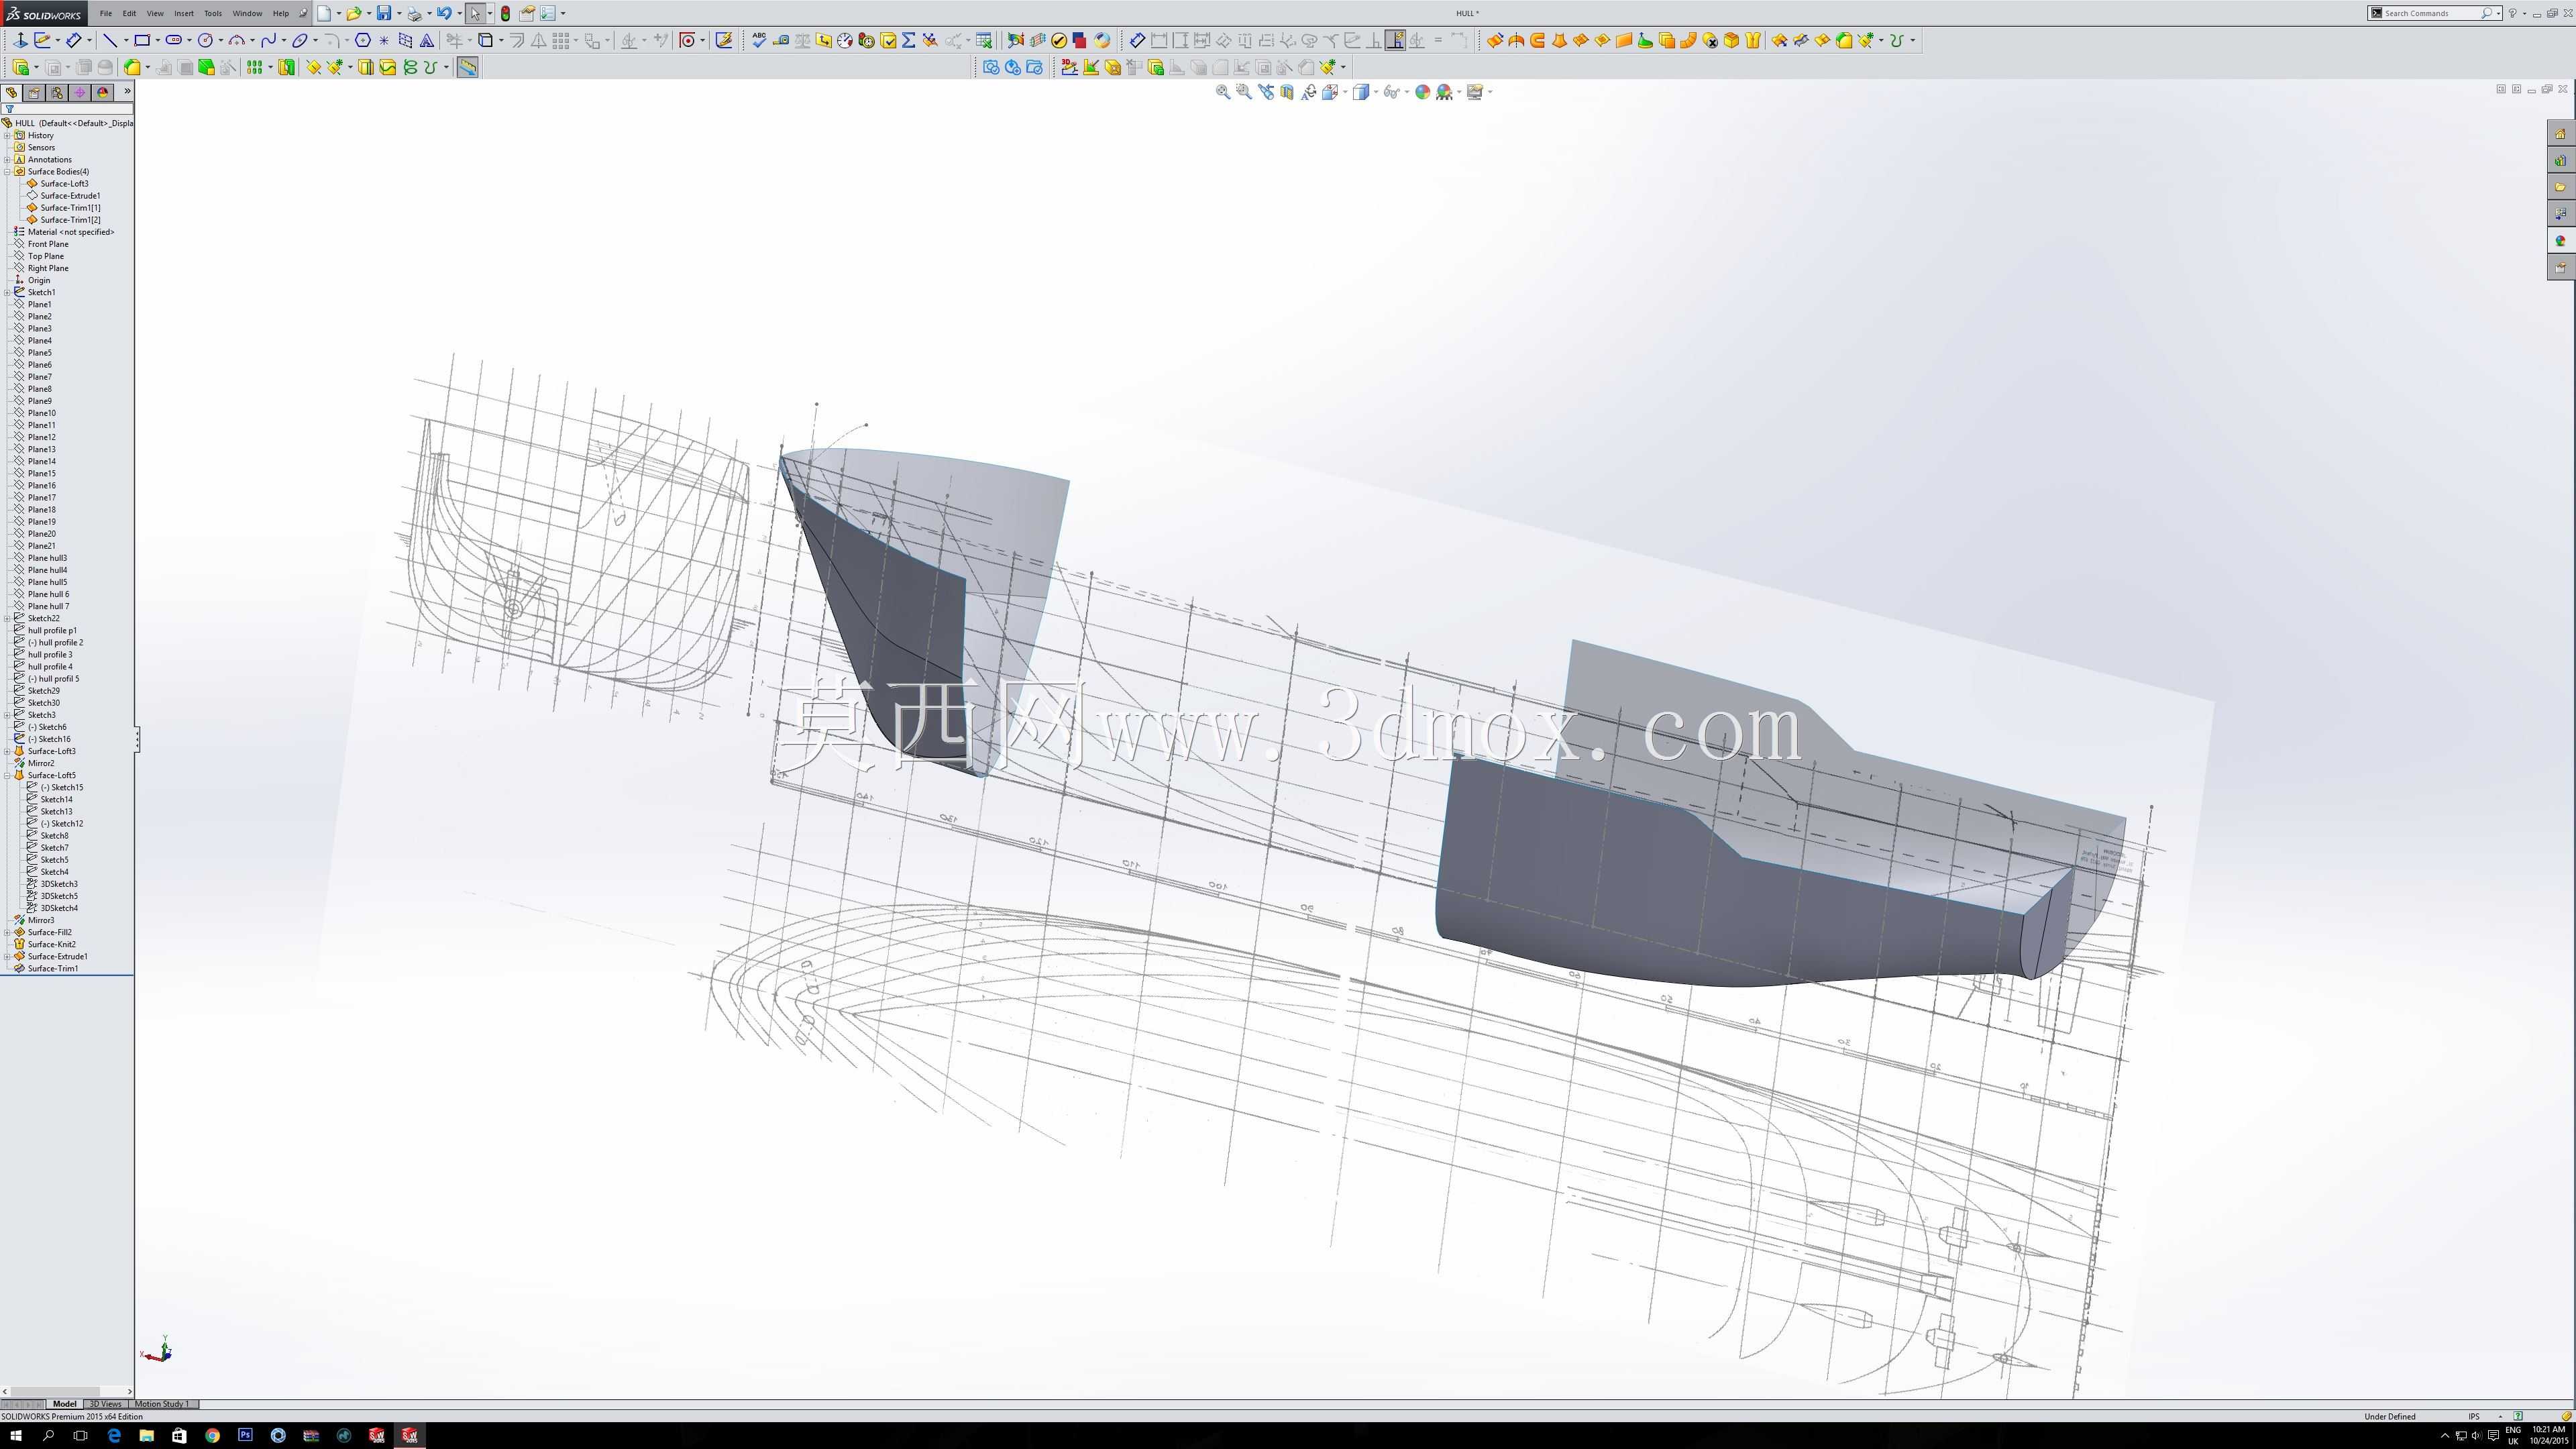Toggle the highlighted dimension tool in Dimensions toolbar

tap(1394, 40)
